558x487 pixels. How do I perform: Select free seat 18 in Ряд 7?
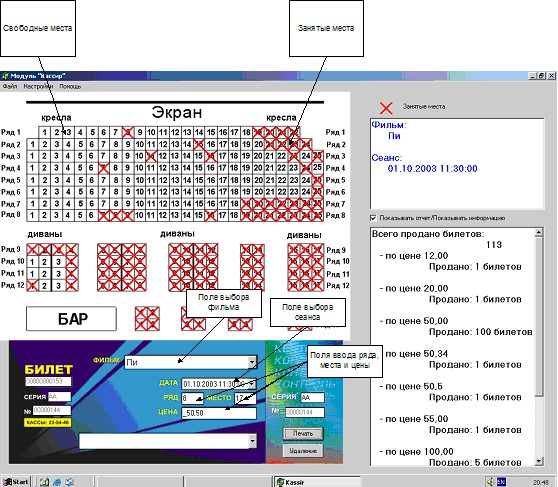click(235, 204)
